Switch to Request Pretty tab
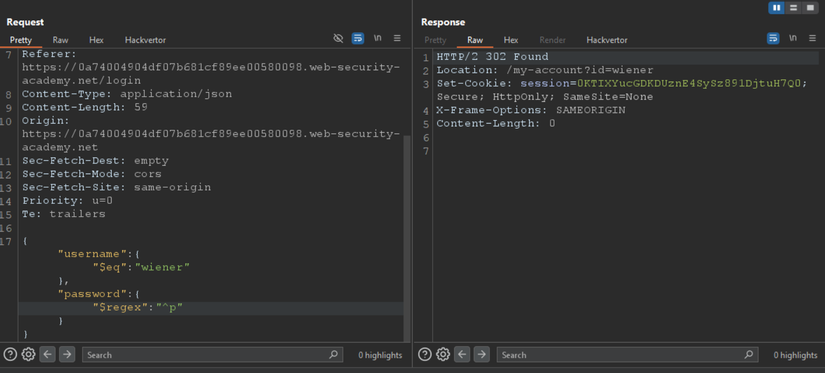825x373 pixels. tap(21, 40)
